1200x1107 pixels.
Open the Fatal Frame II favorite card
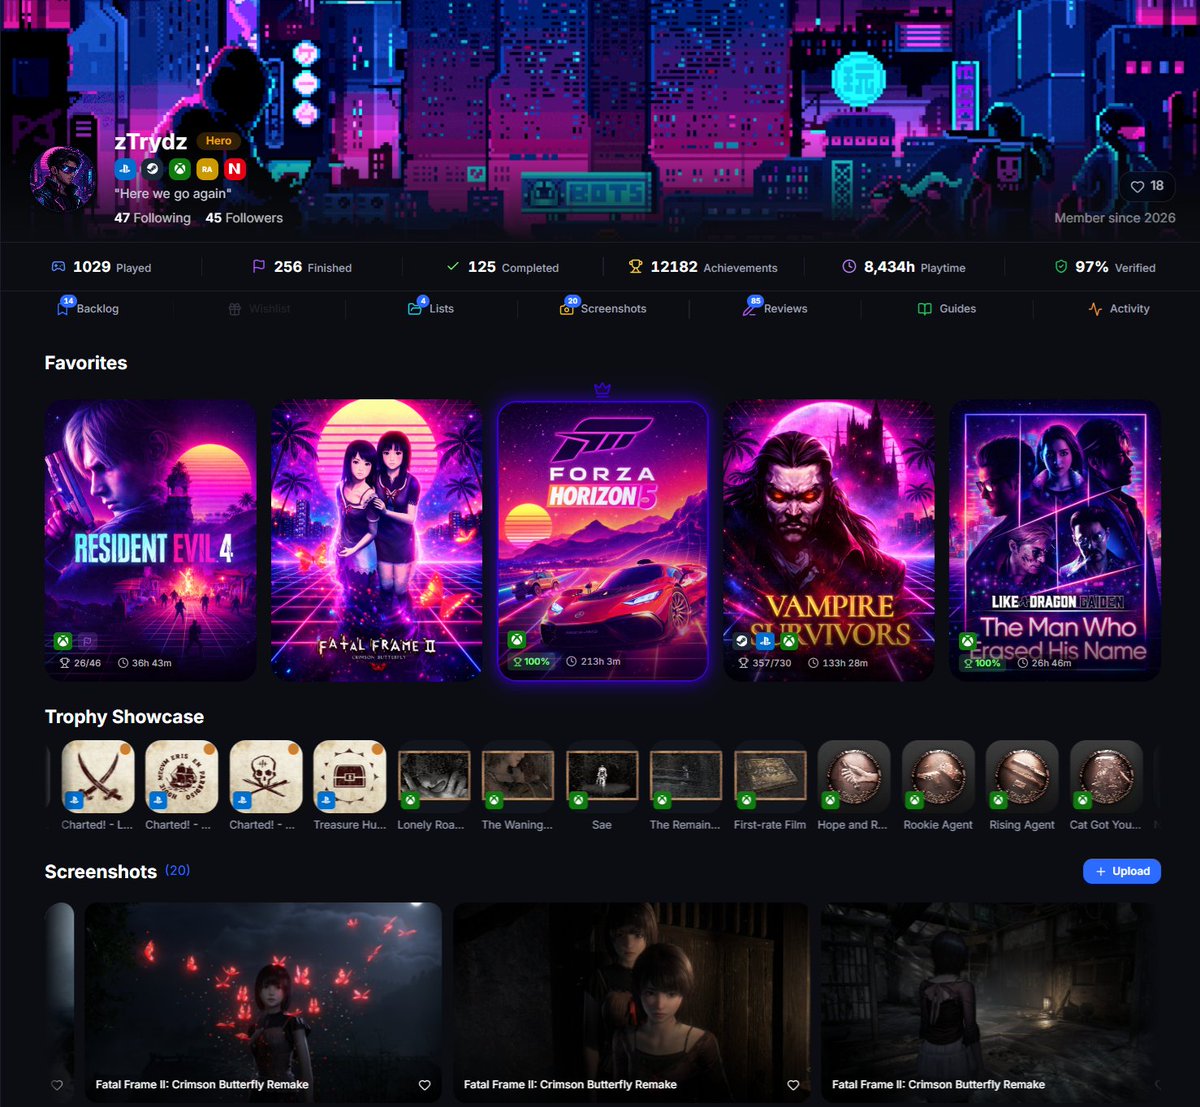coord(376,540)
